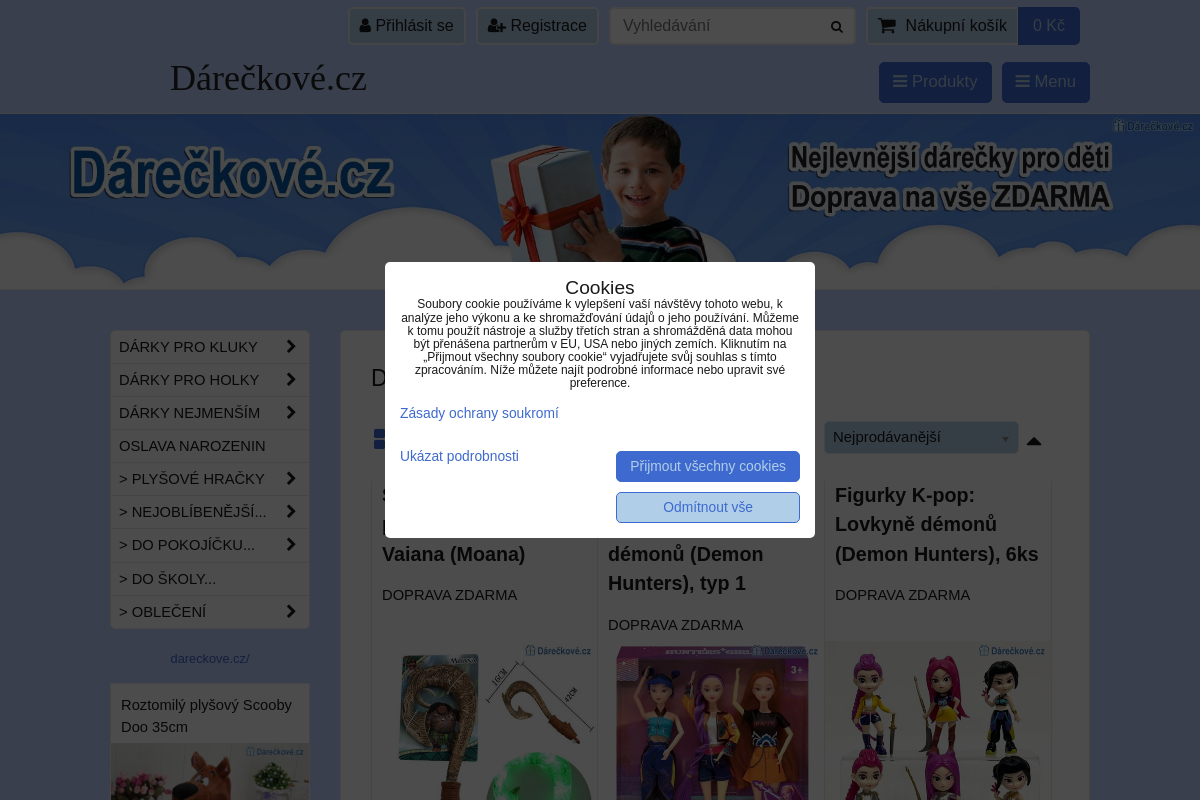Image resolution: width=1200 pixels, height=800 pixels.
Task: Show cookie details via Ukázat podrobnosti
Action: tap(459, 456)
